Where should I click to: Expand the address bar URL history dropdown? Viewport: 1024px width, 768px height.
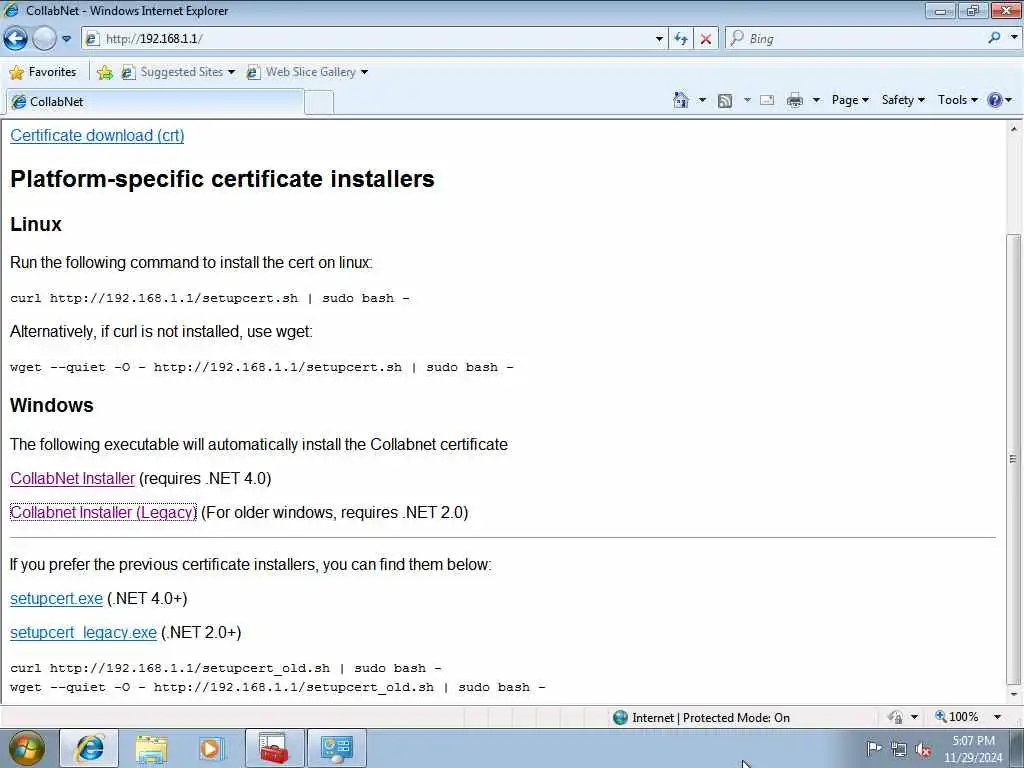tap(659, 39)
